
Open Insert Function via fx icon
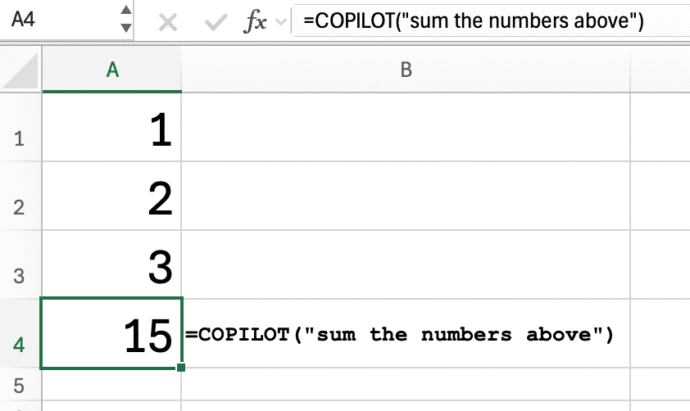(x=258, y=21)
